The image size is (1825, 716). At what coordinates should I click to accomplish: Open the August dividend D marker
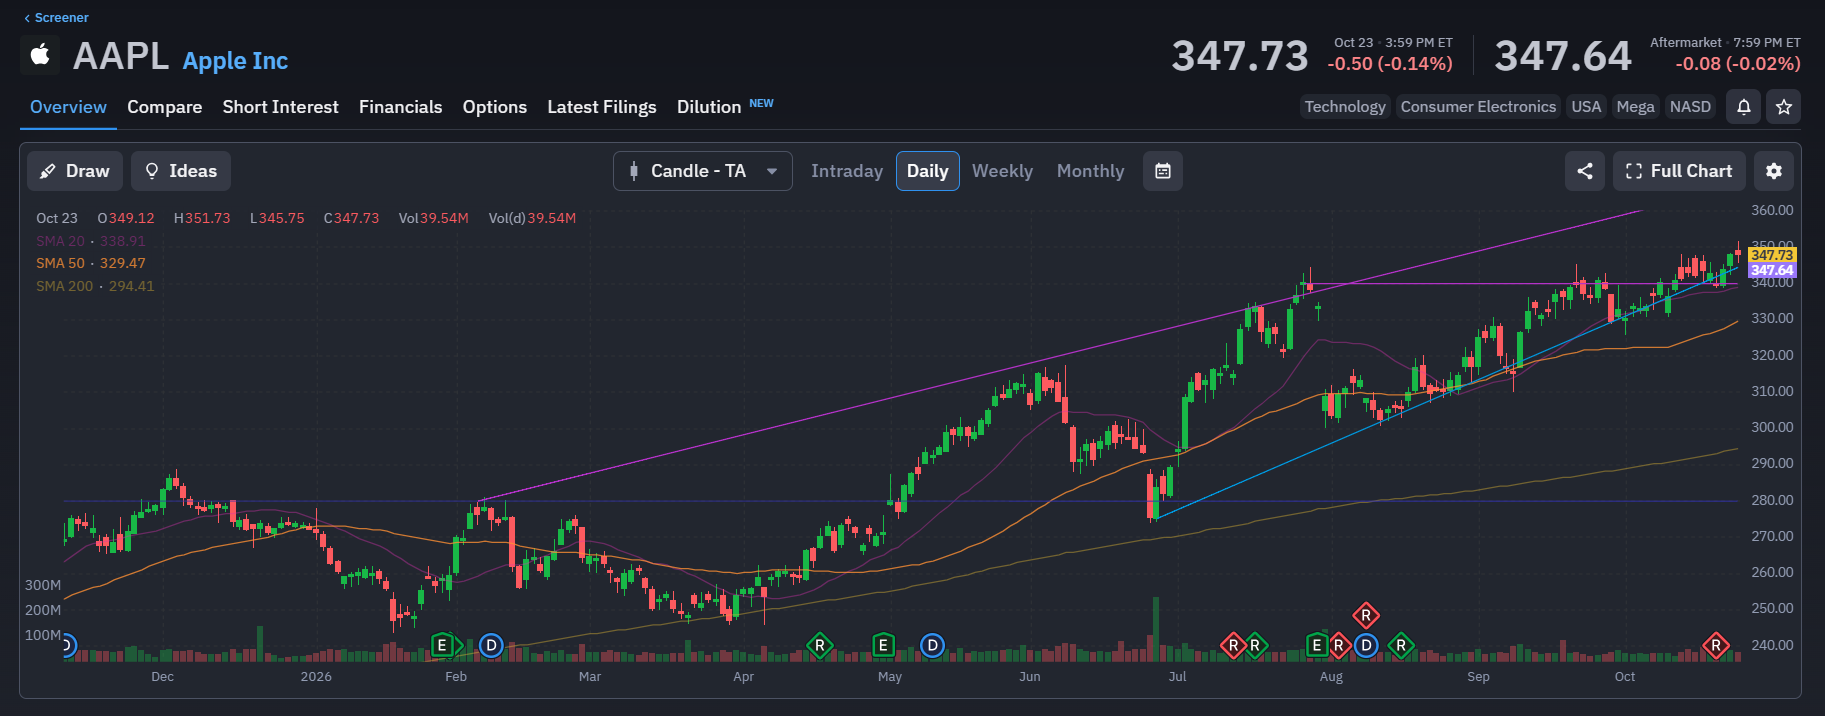(1366, 646)
